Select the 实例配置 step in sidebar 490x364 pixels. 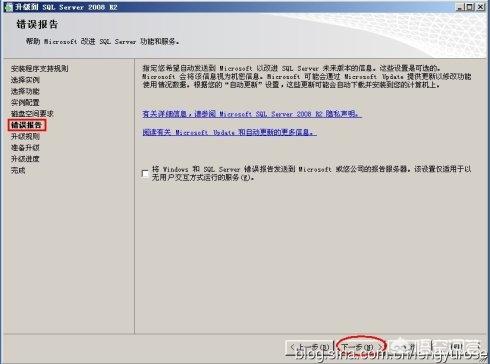pyautogui.click(x=25, y=103)
